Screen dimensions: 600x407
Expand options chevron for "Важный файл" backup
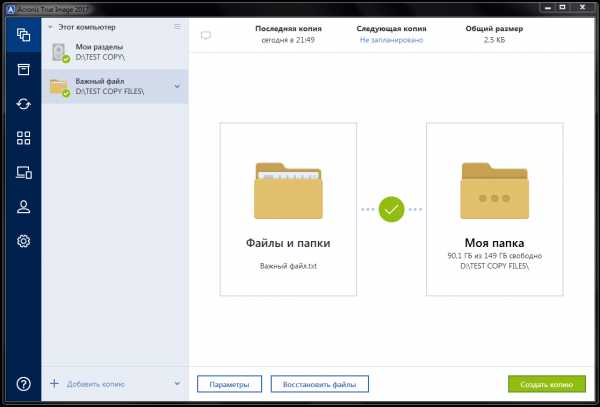pyautogui.click(x=177, y=86)
